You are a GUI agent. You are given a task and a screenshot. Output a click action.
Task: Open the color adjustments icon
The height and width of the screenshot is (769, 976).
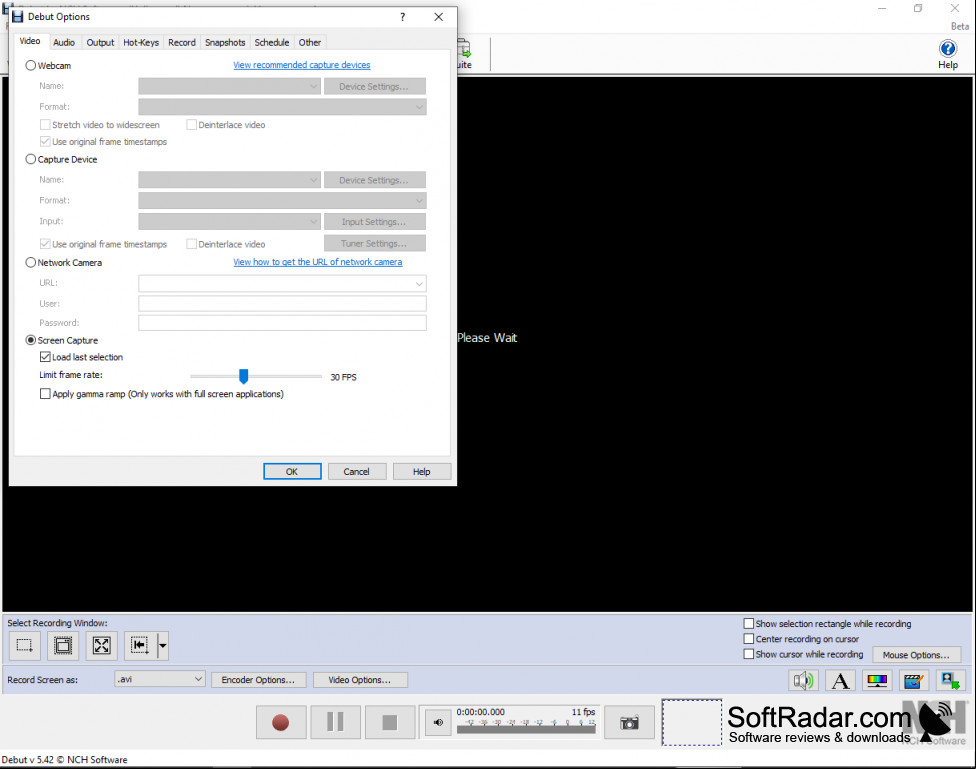[x=877, y=681]
